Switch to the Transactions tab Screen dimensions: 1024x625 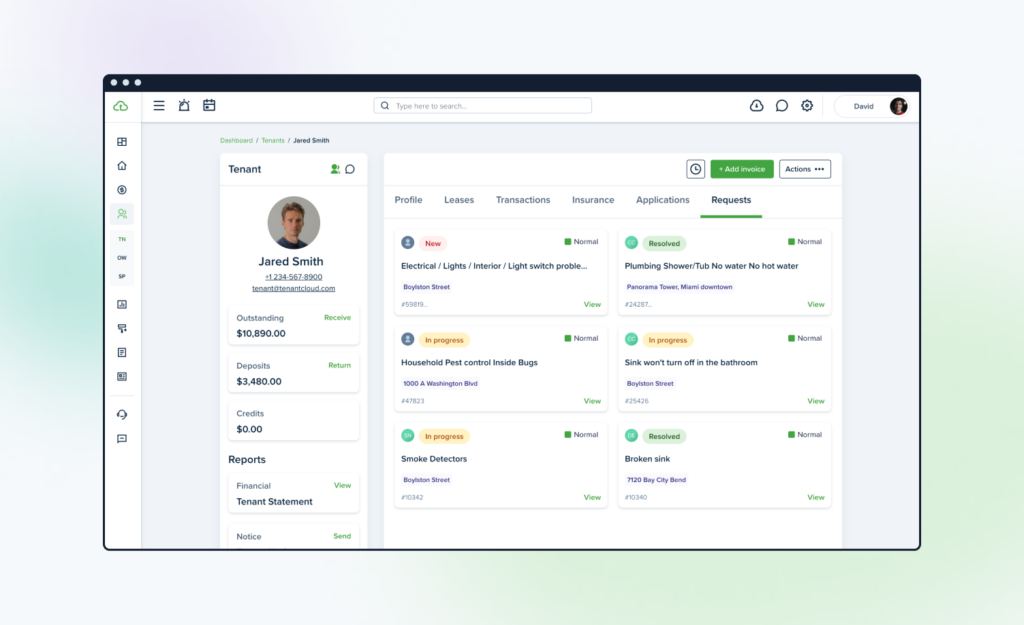click(523, 200)
